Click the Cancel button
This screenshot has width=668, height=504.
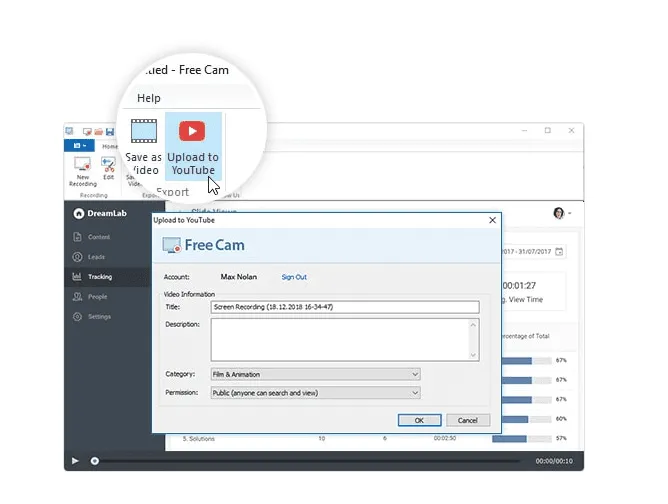click(468, 420)
